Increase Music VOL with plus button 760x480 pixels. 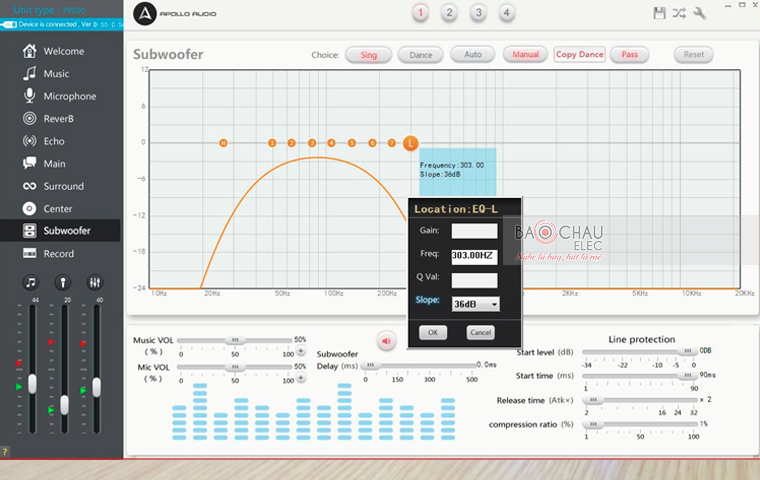tap(301, 351)
